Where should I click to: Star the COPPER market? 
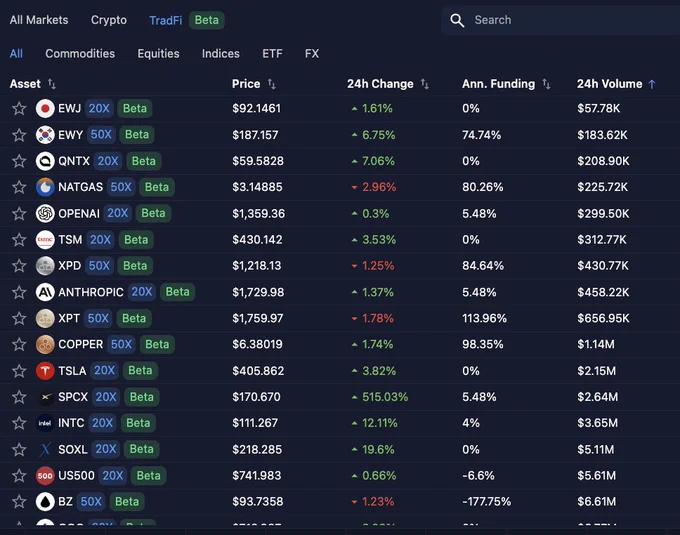click(x=19, y=344)
